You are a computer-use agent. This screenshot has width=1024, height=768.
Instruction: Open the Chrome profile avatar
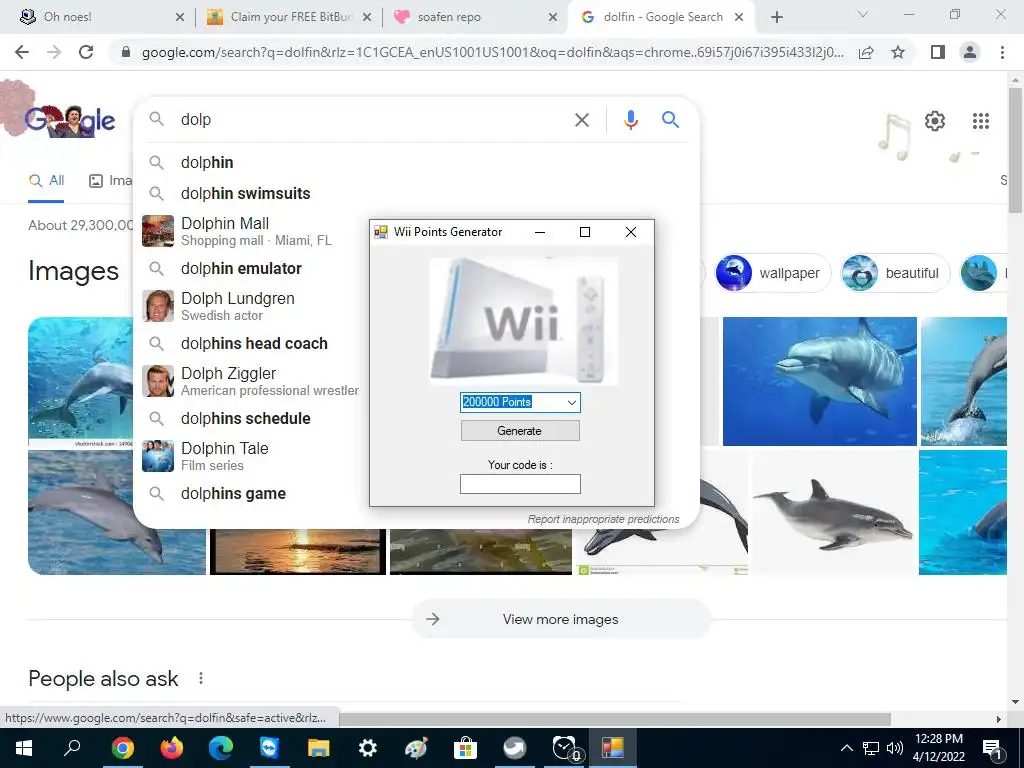(x=970, y=52)
